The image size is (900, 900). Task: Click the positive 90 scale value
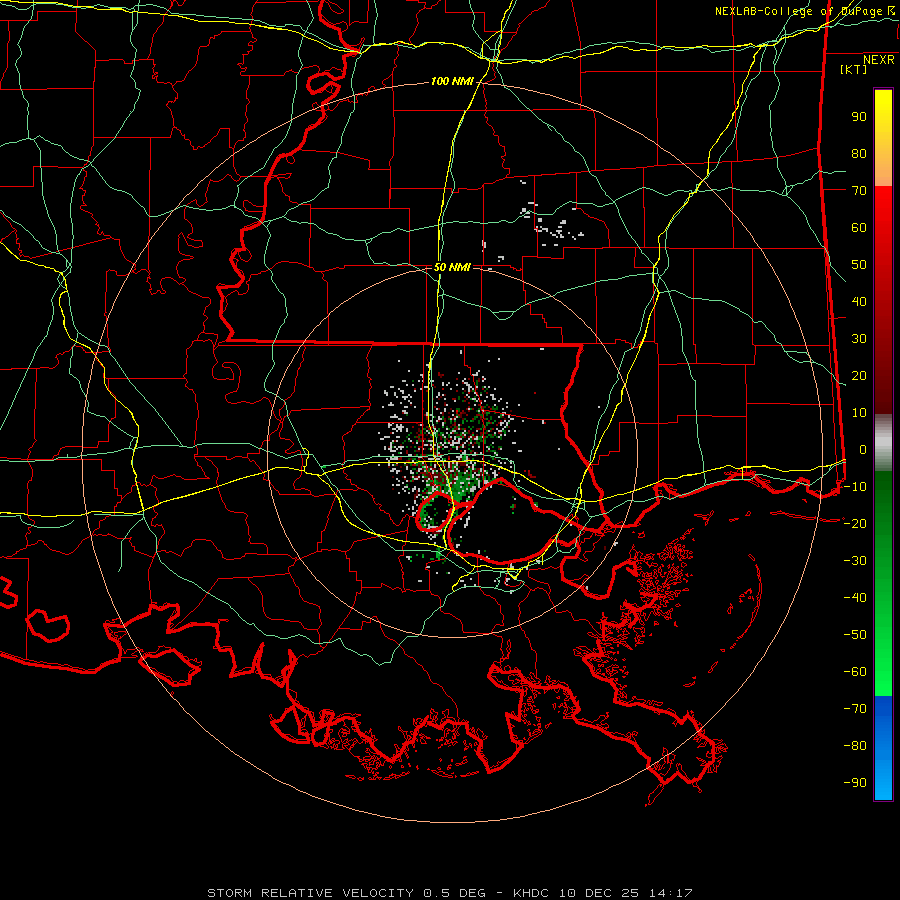click(859, 117)
